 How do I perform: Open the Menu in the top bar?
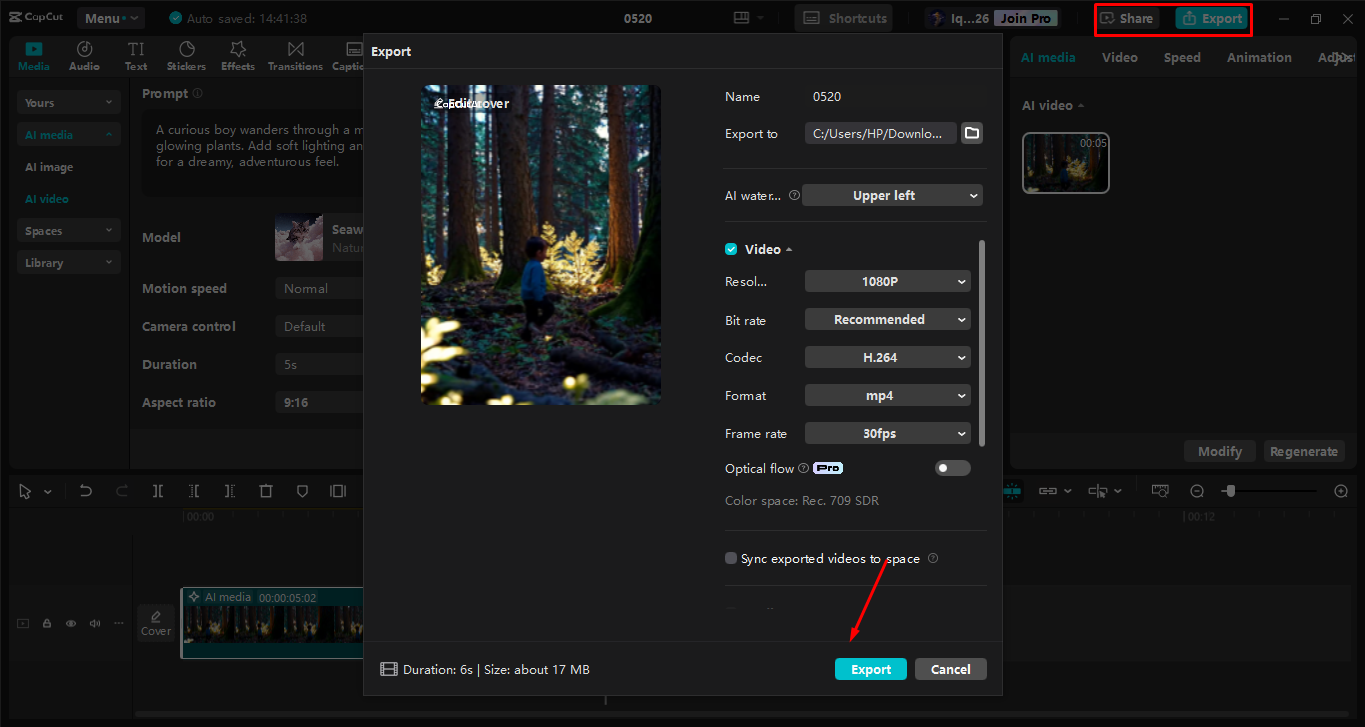pos(110,17)
